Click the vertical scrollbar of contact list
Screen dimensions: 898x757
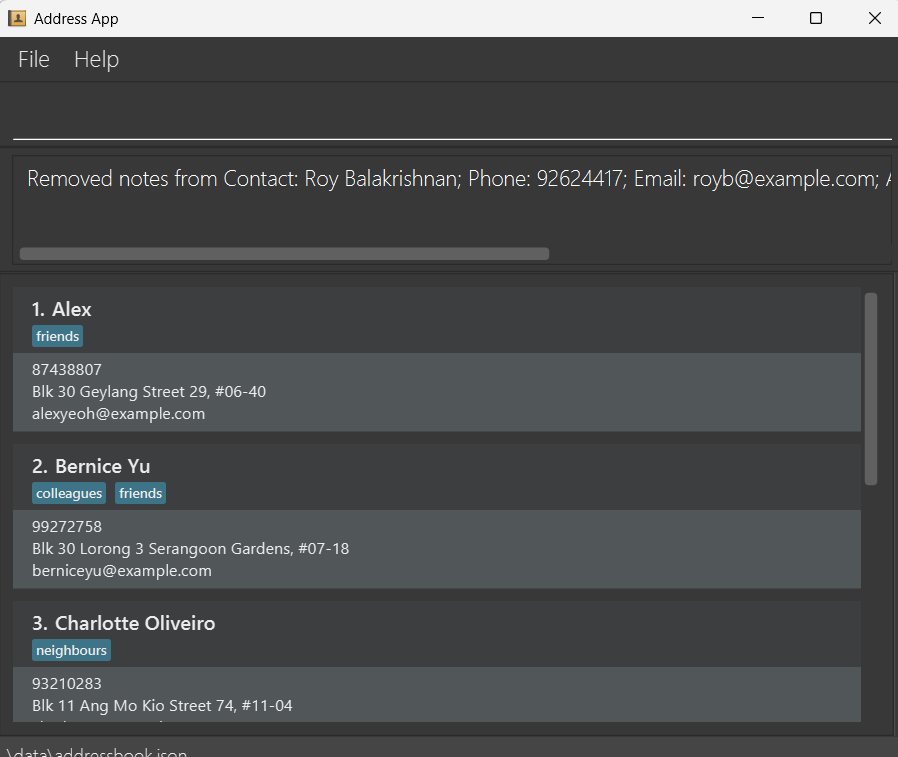(x=870, y=388)
